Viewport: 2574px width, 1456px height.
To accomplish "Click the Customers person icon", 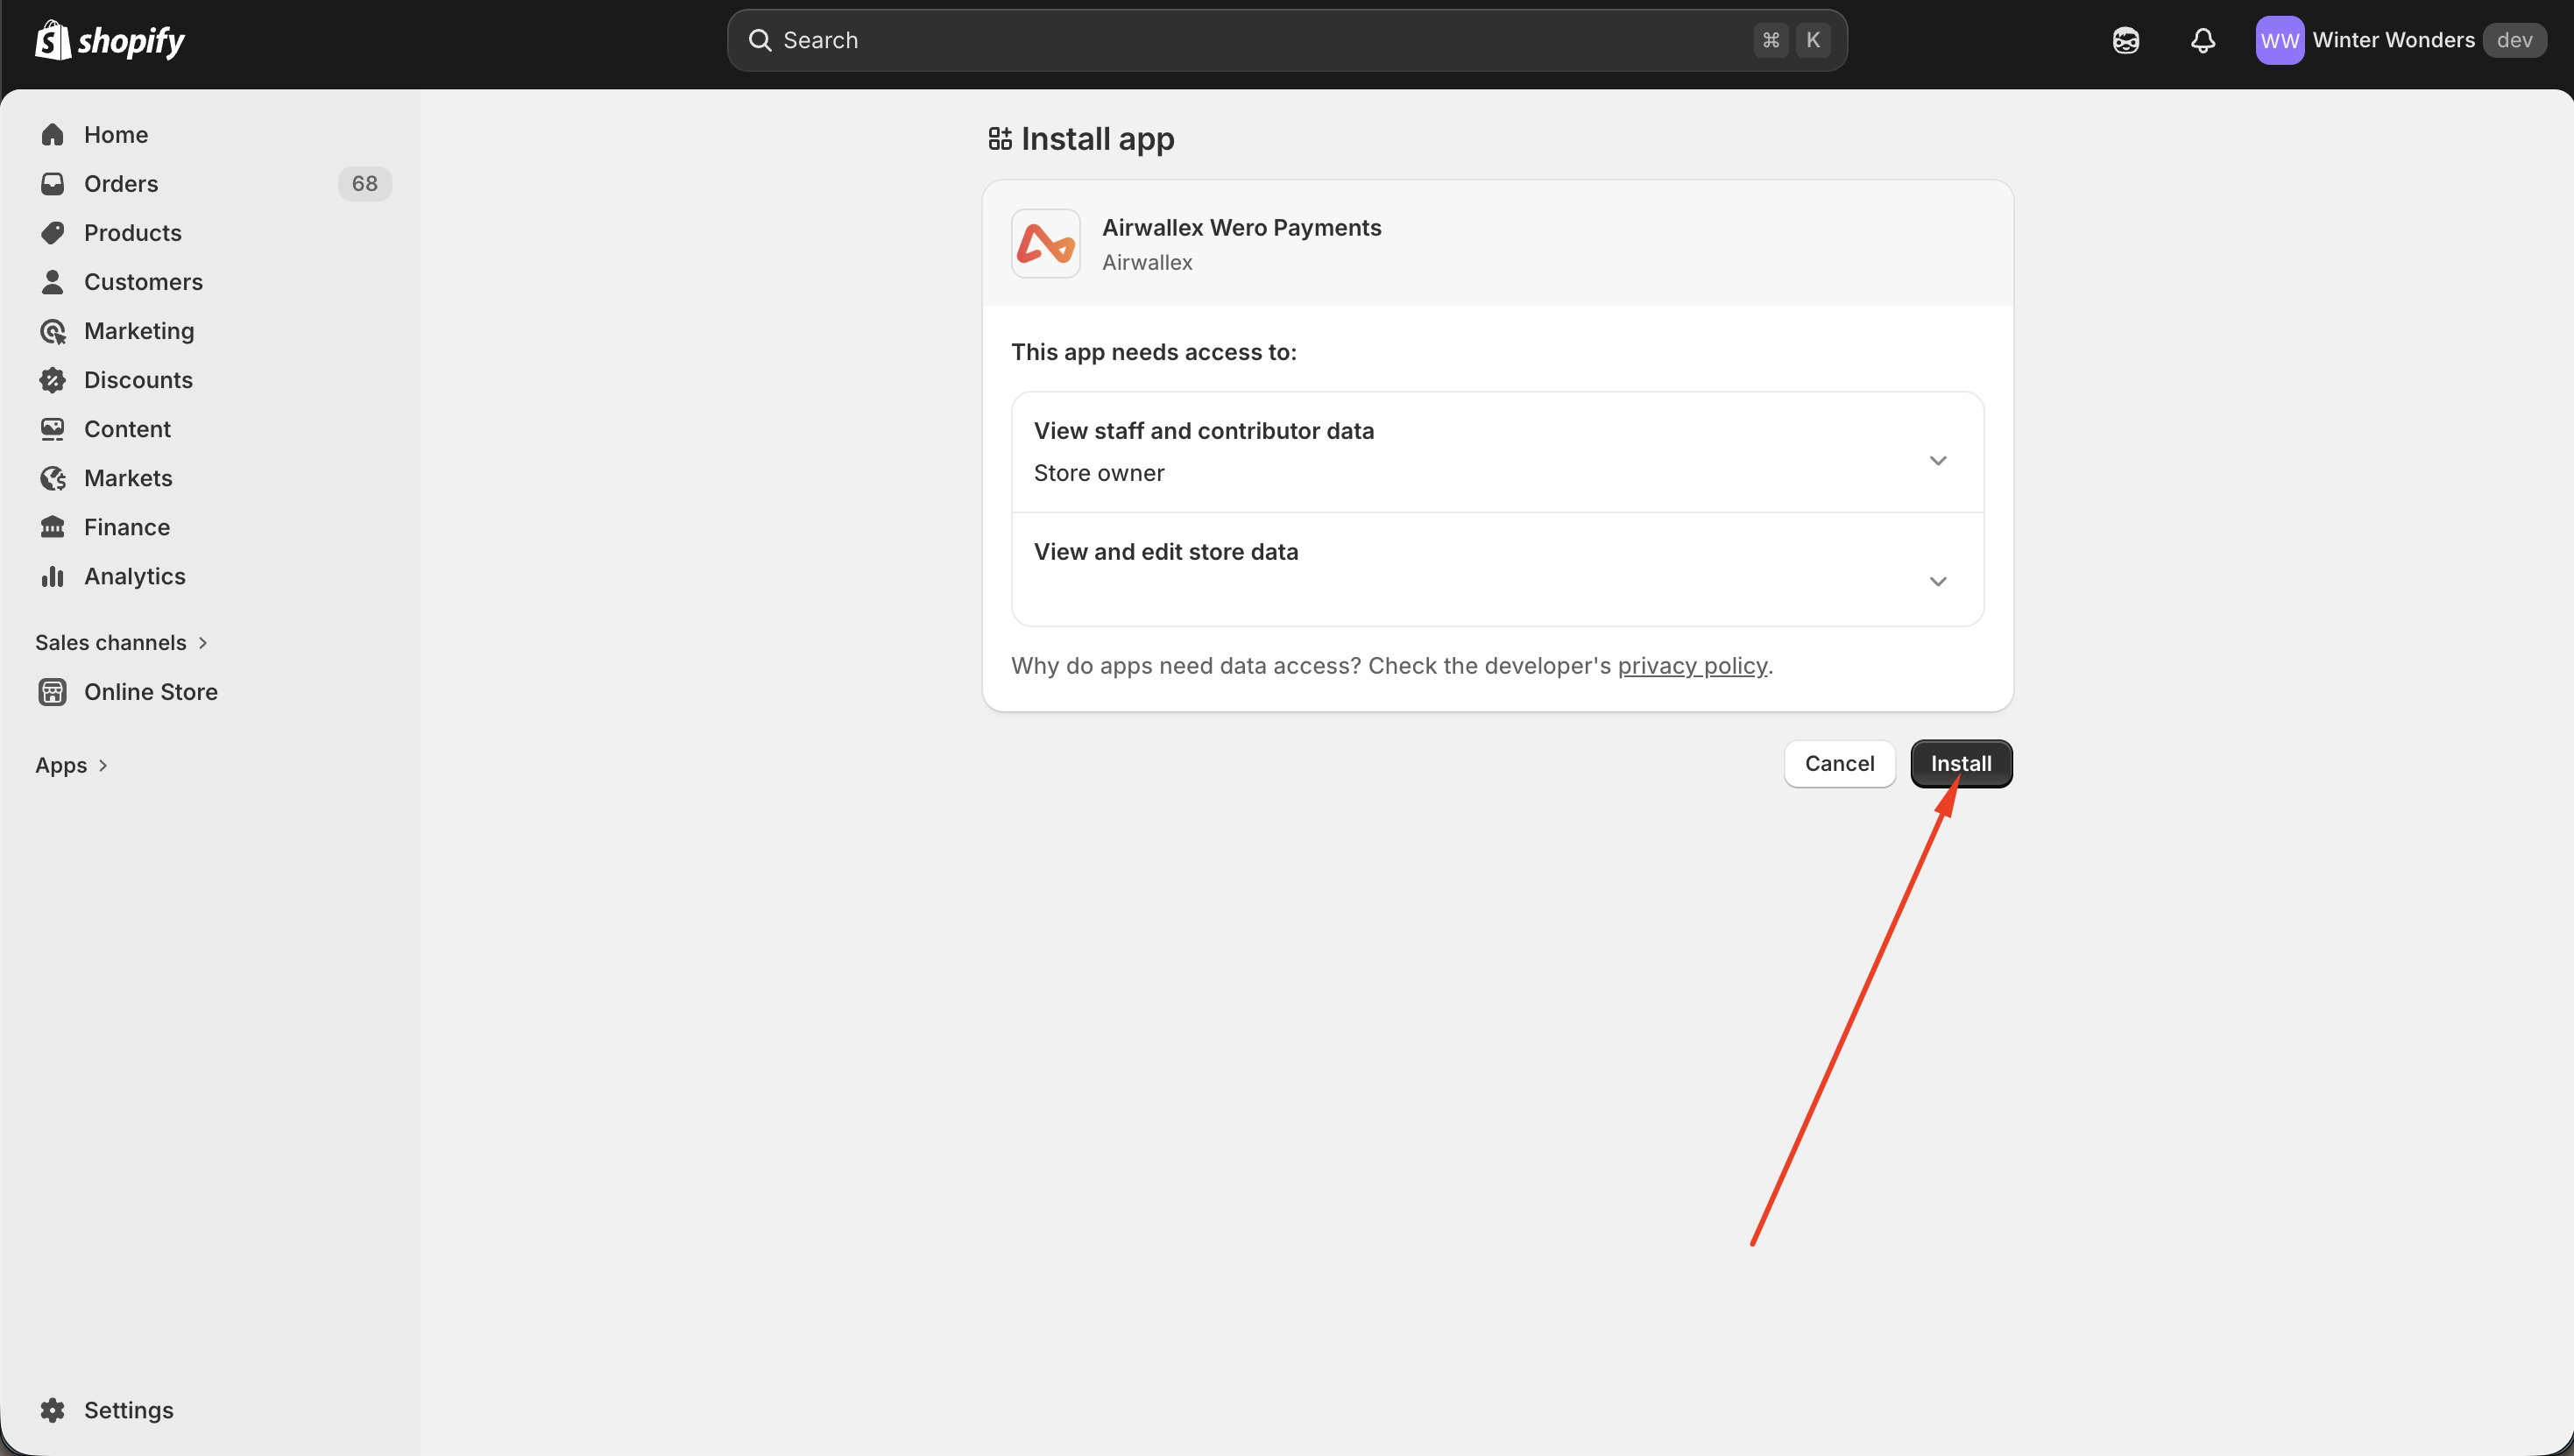I will (53, 281).
